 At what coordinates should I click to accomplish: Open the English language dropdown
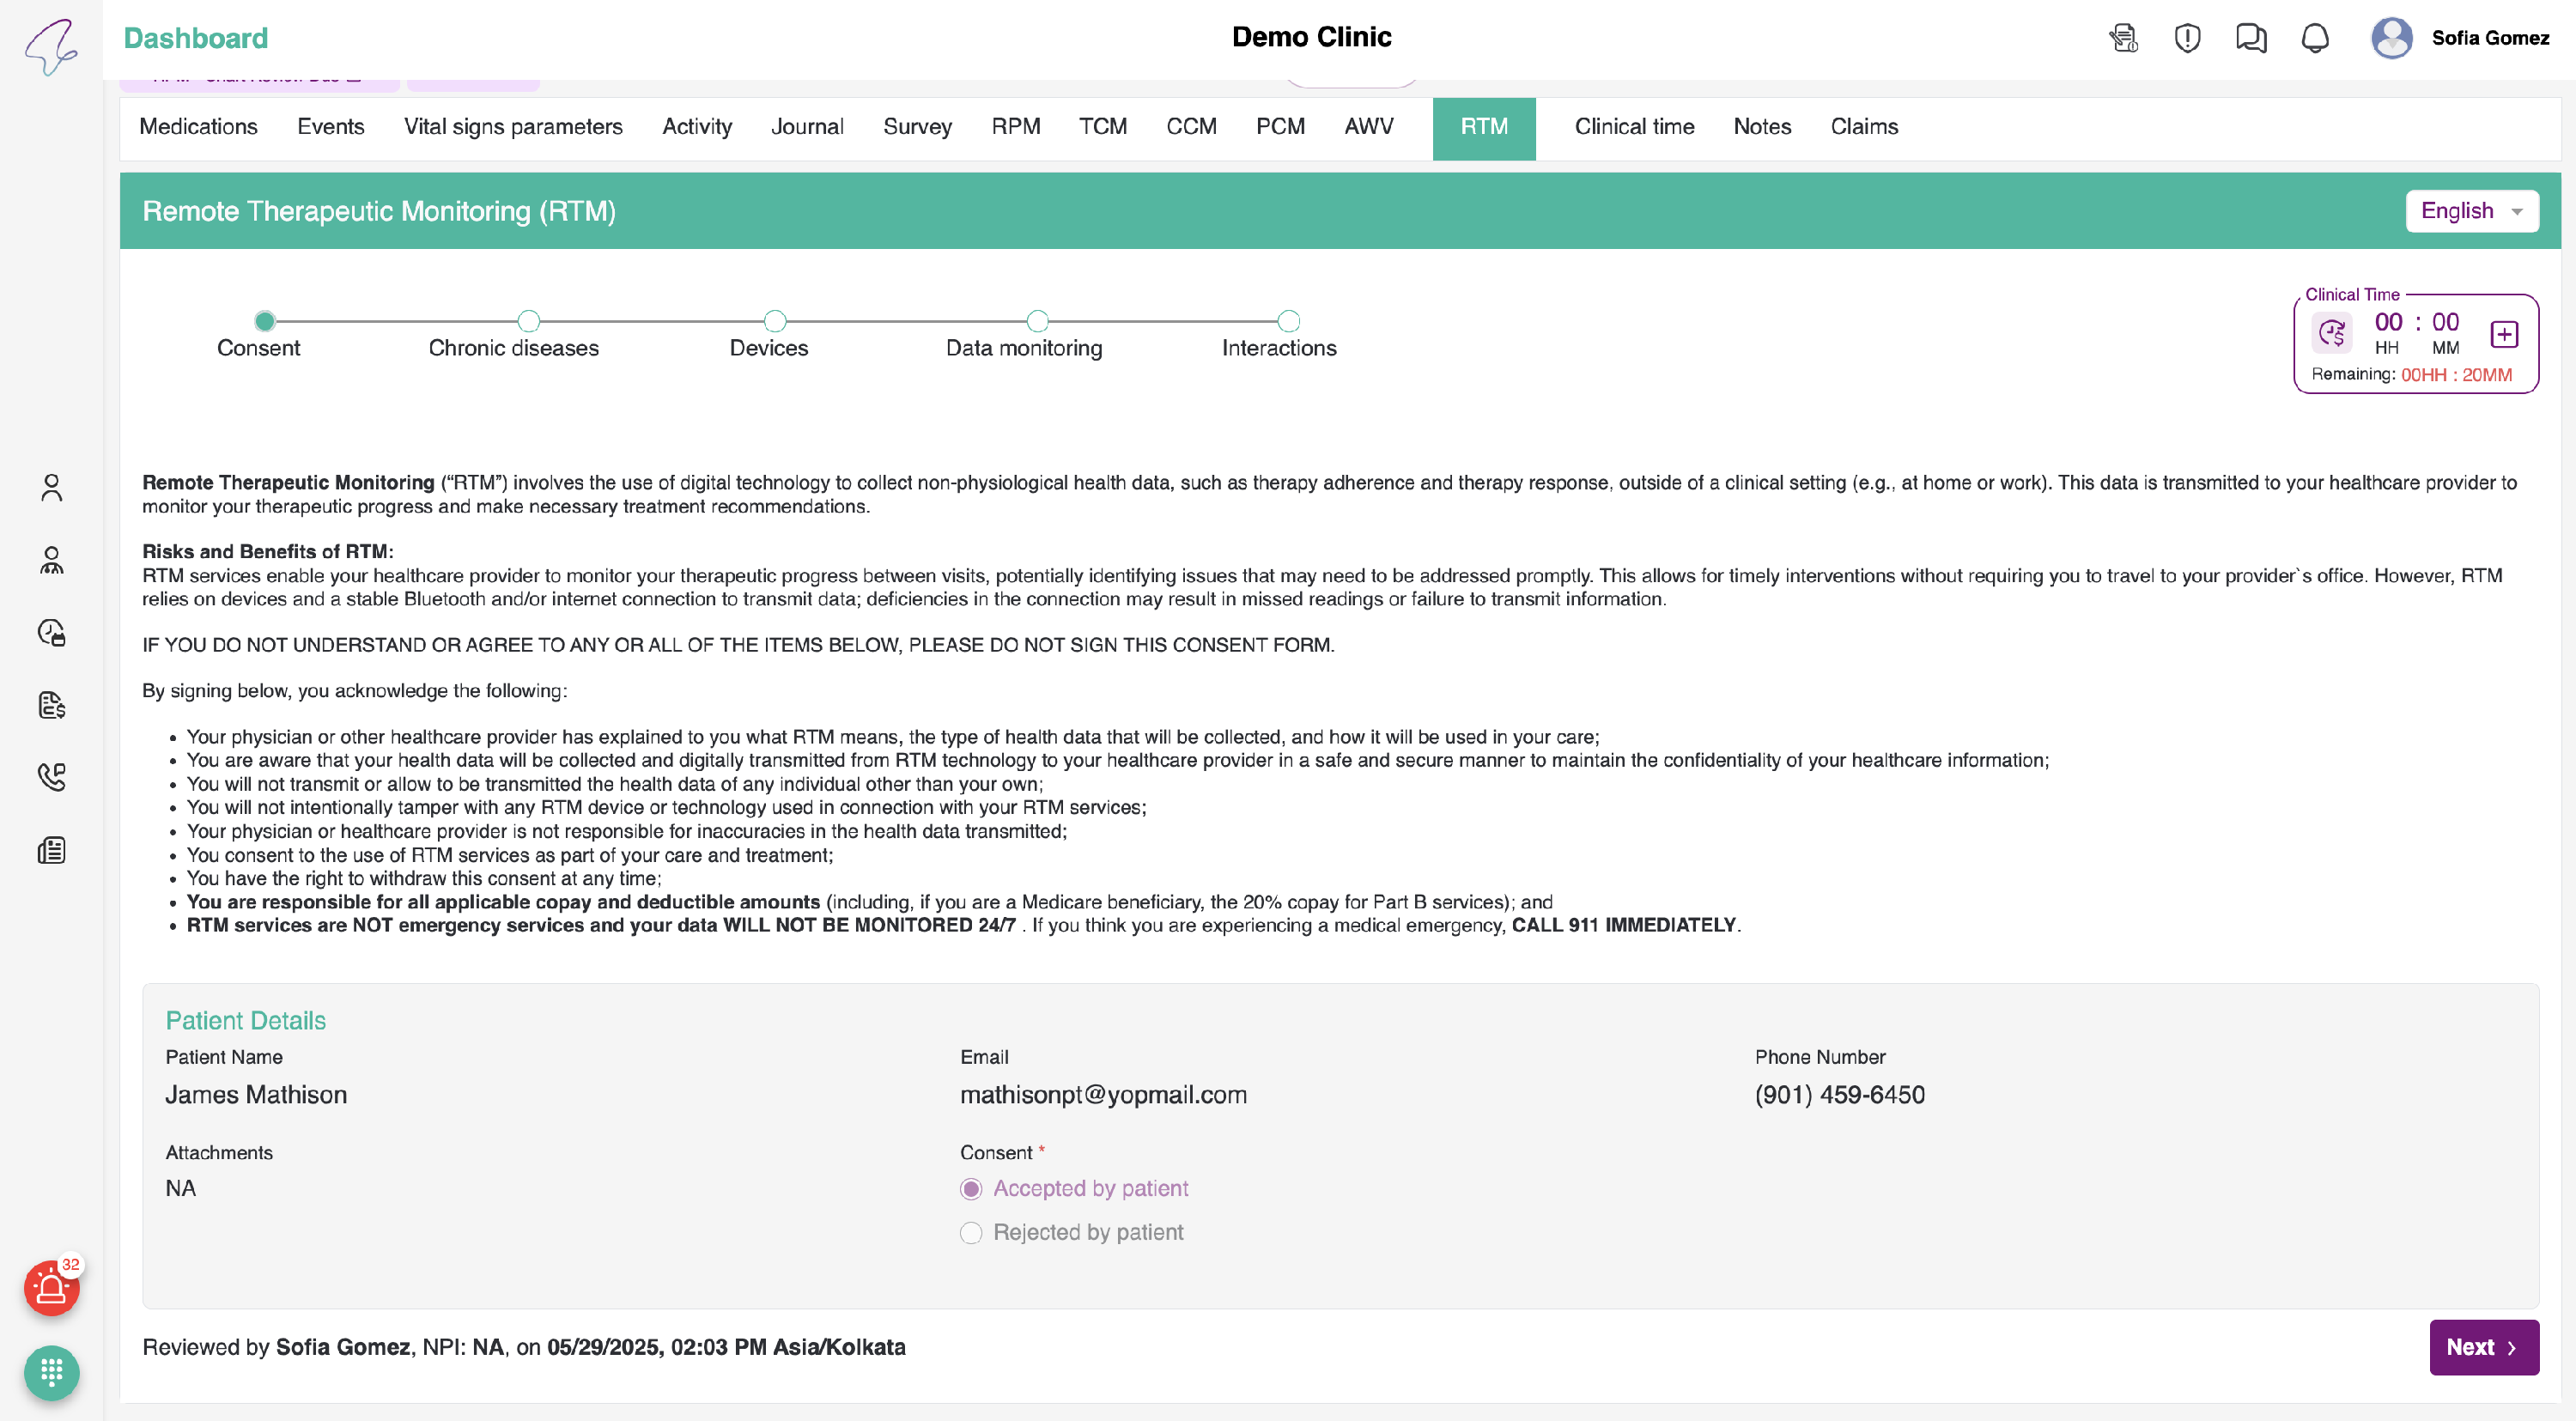[x=2471, y=211]
